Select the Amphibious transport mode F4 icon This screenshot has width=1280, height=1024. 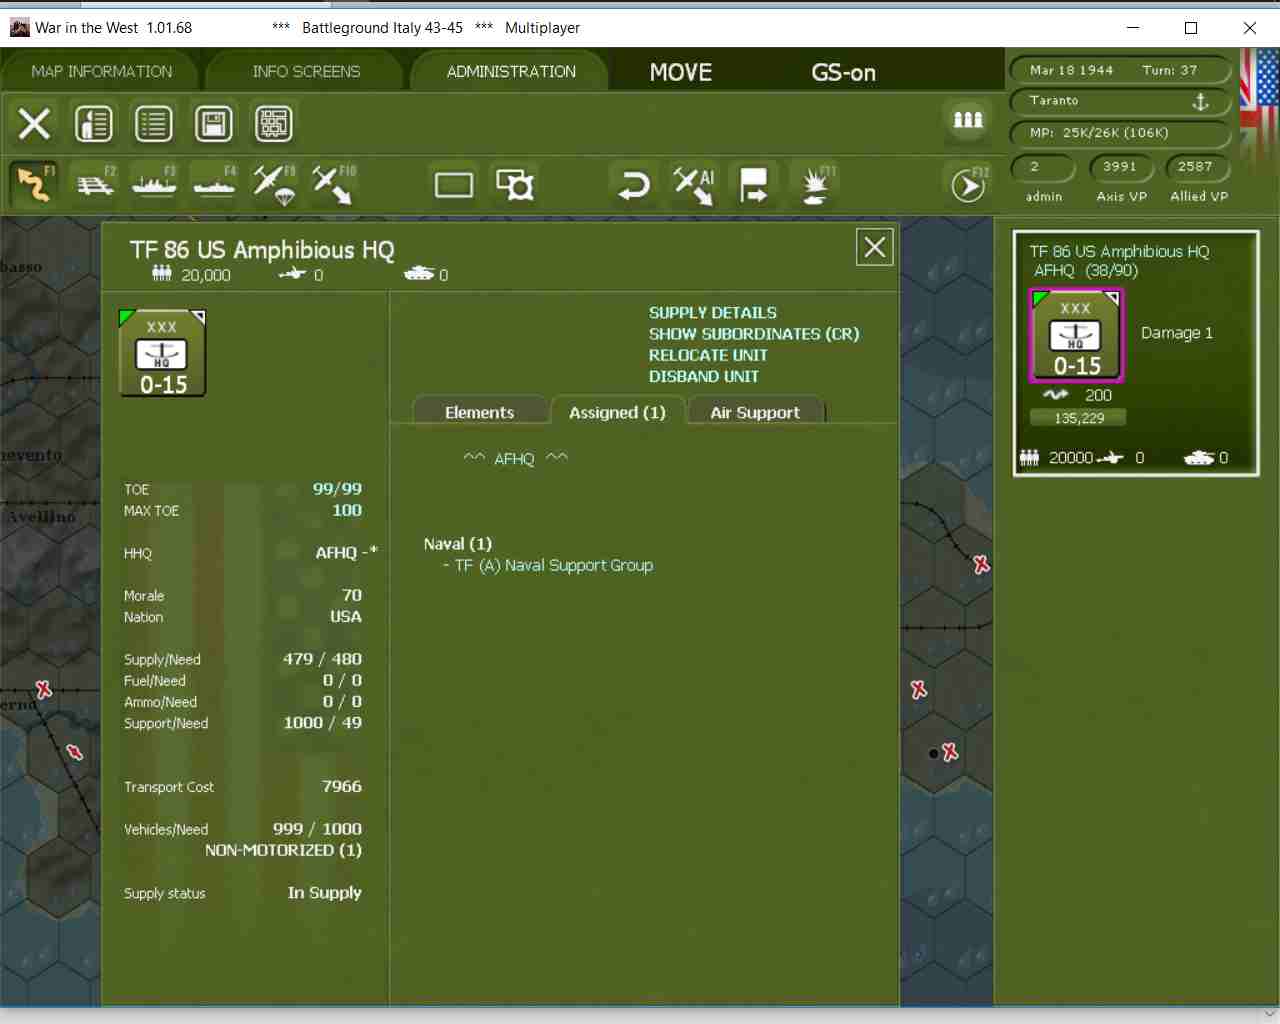214,184
